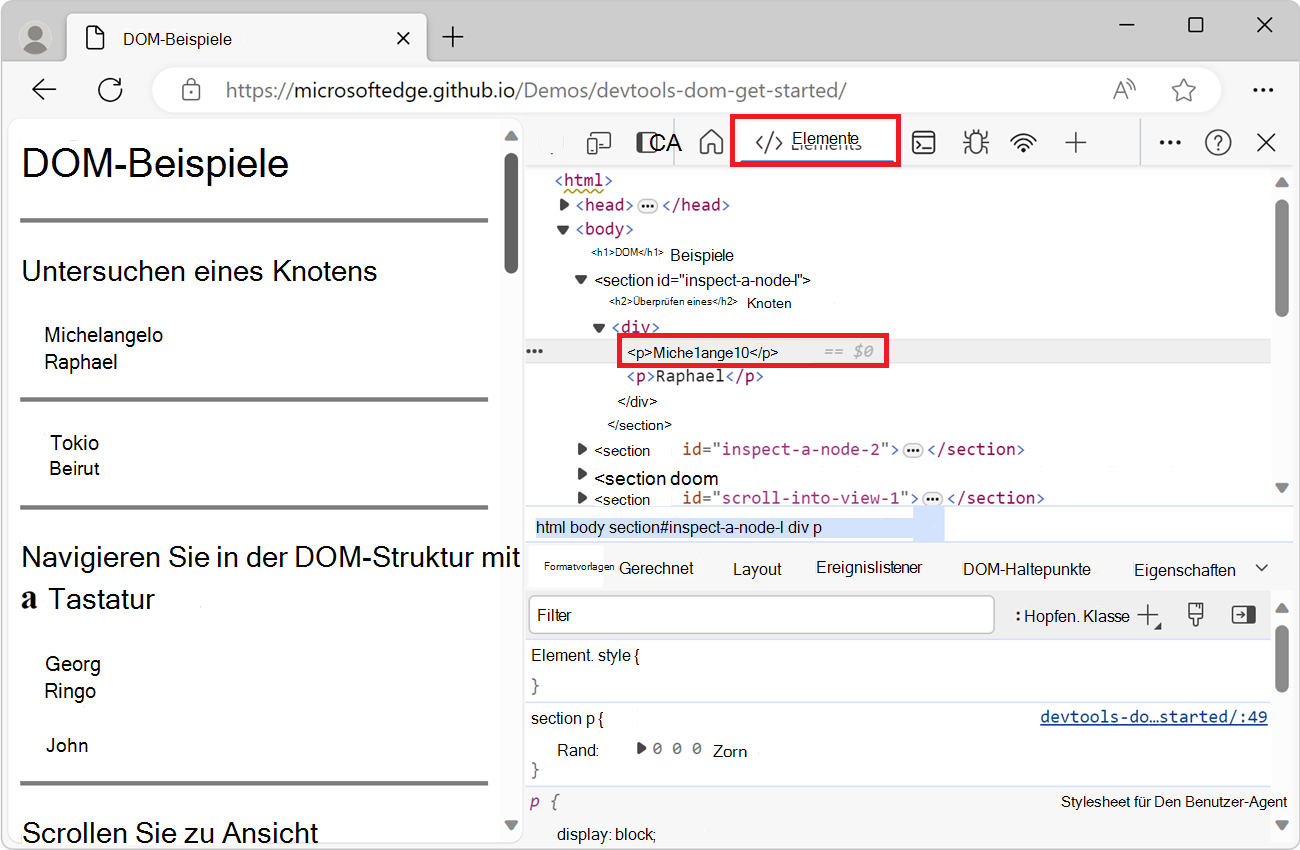Screen dimensions: 1300x850
Task: Open the Sources bug icon
Action: [x=975, y=143]
